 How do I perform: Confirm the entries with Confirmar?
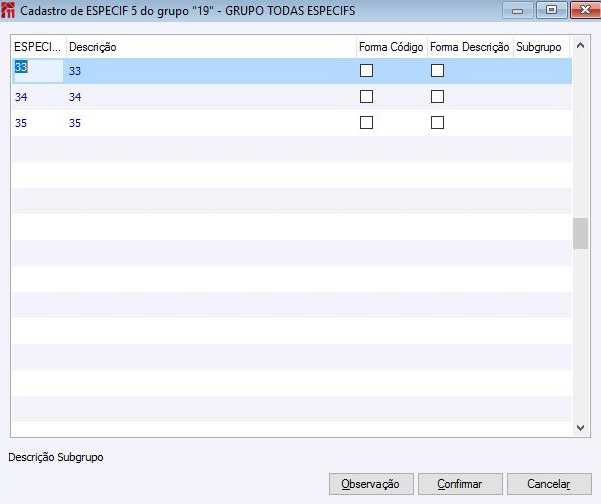(x=460, y=484)
